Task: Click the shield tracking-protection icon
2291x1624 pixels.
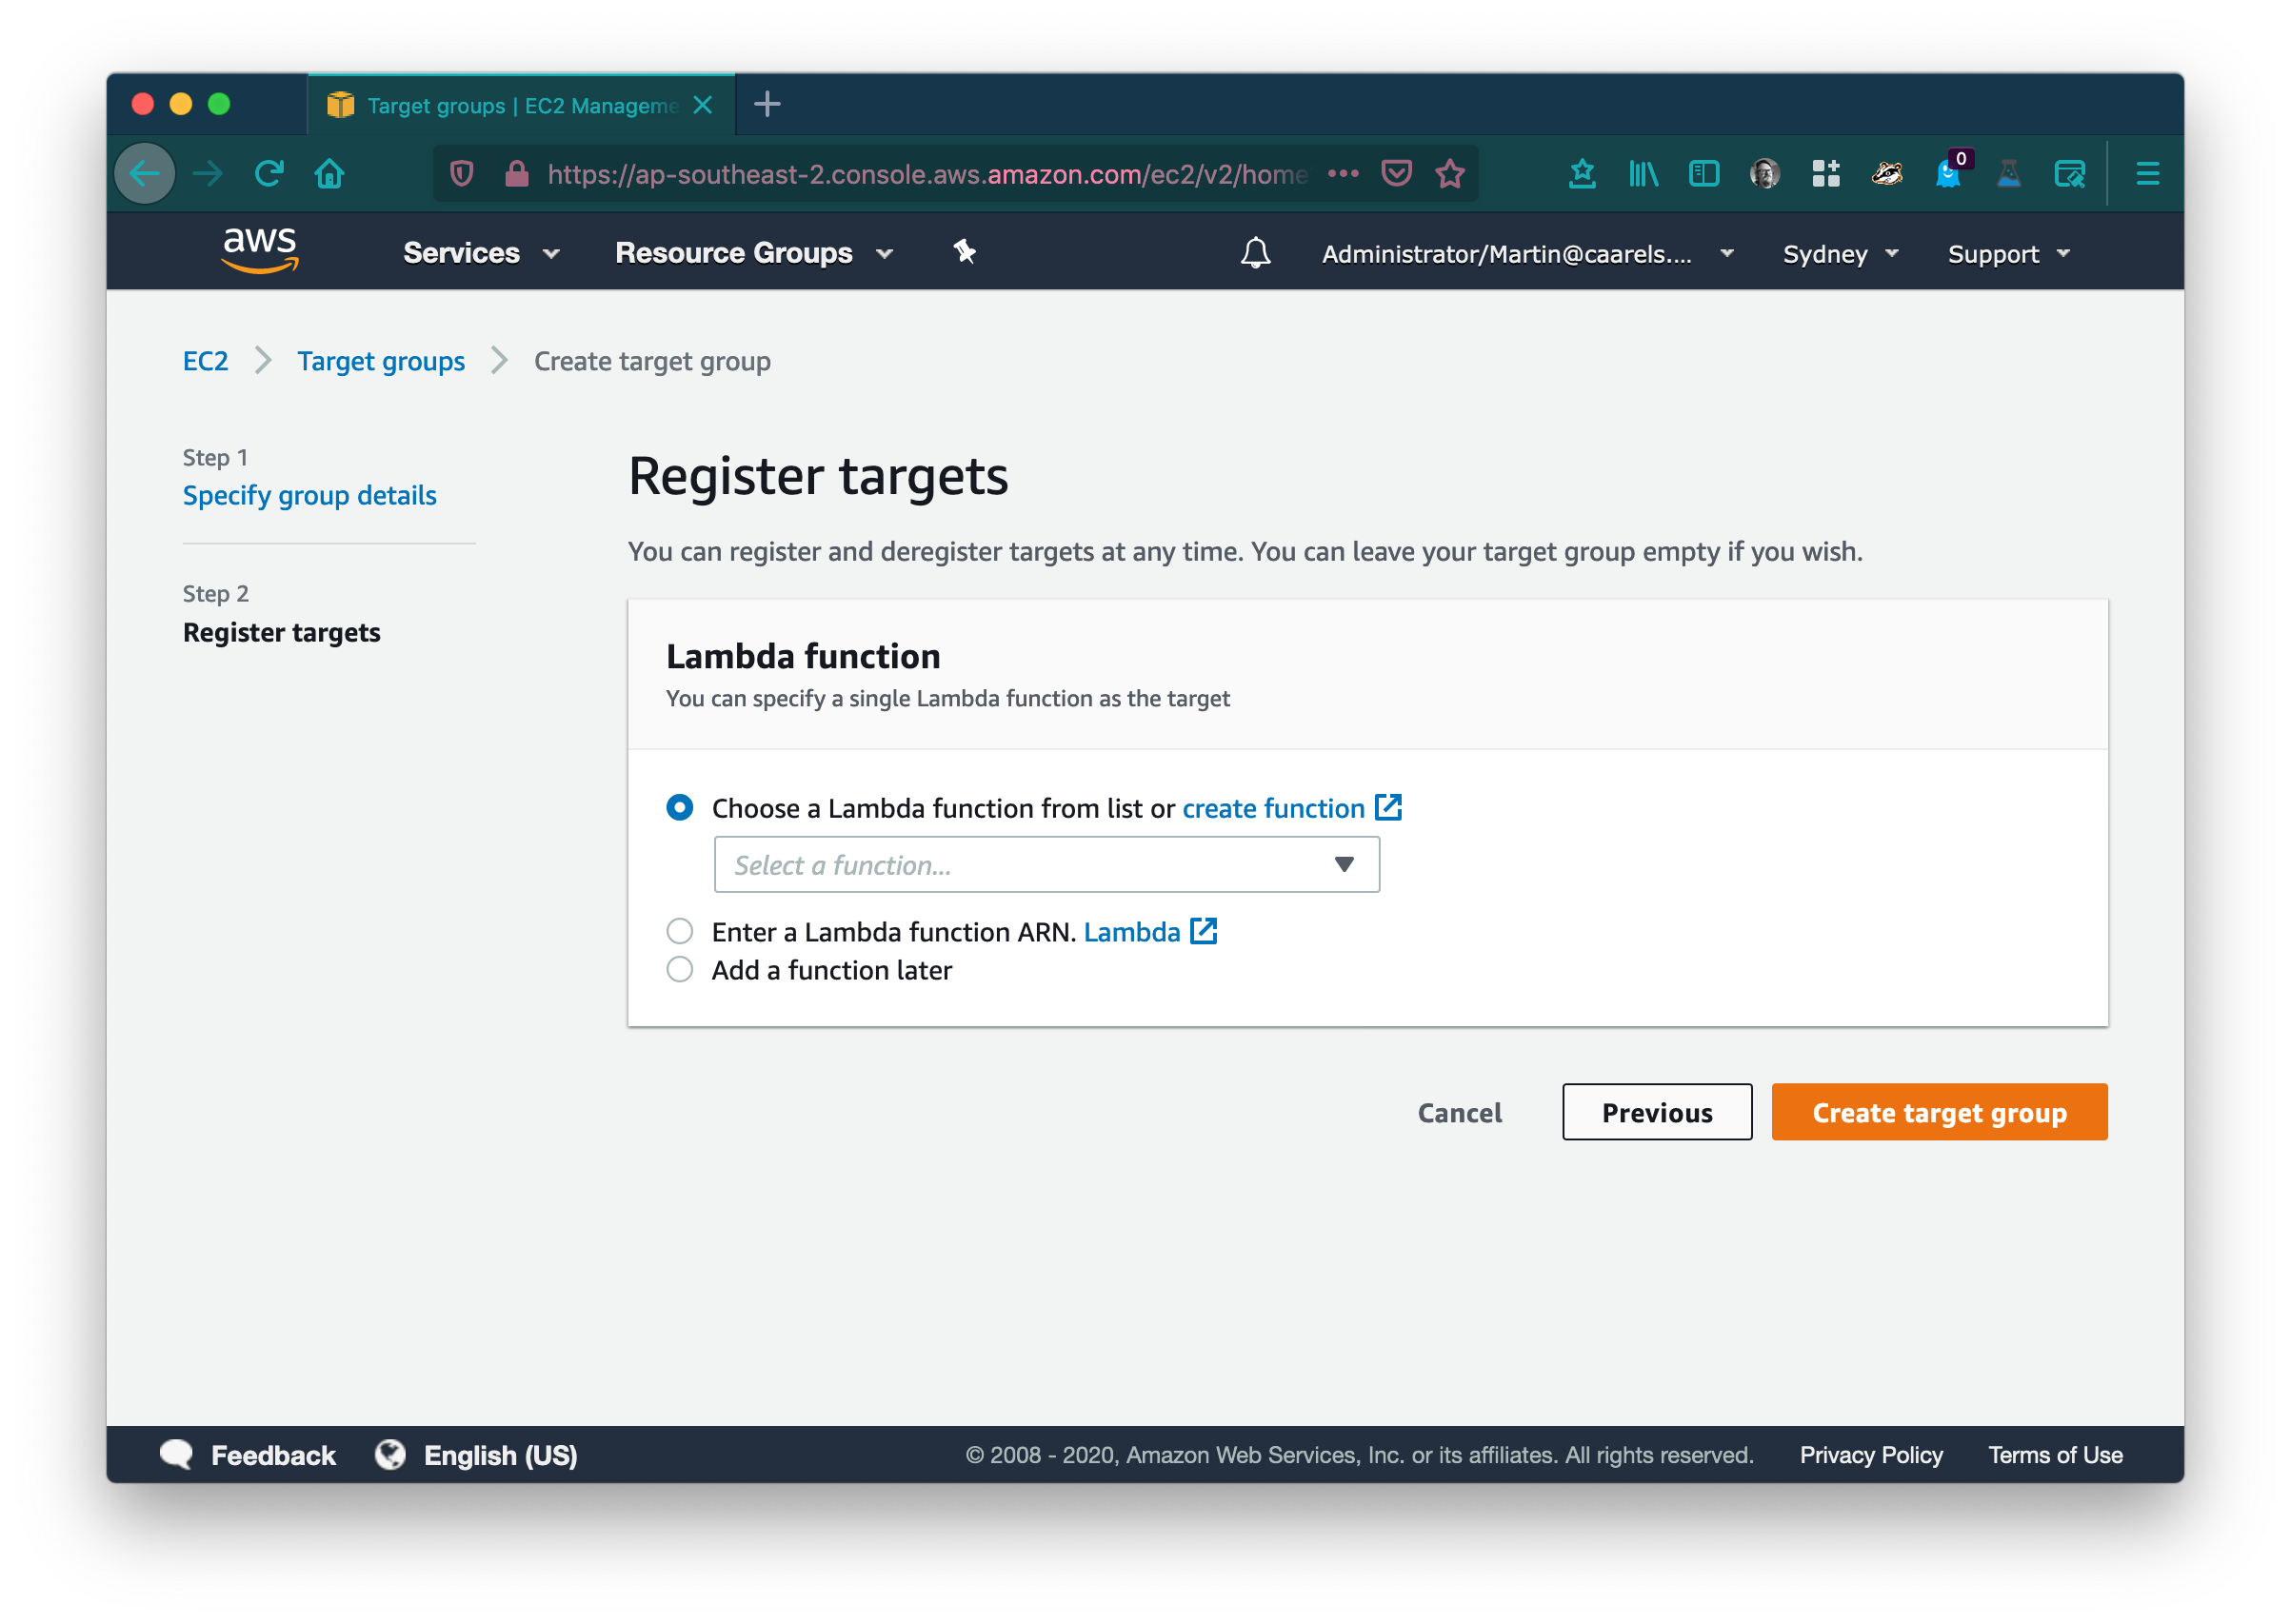Action: click(461, 172)
